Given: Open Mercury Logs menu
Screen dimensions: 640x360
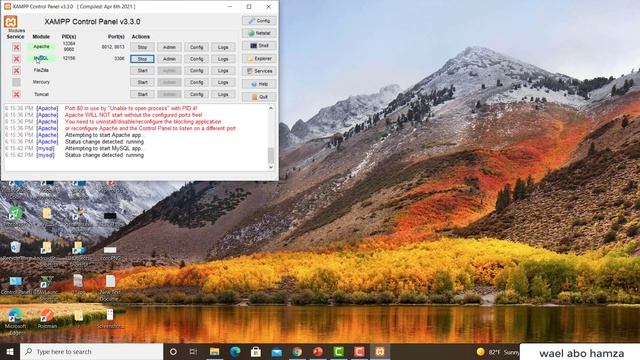Looking at the screenshot, I should (223, 82).
